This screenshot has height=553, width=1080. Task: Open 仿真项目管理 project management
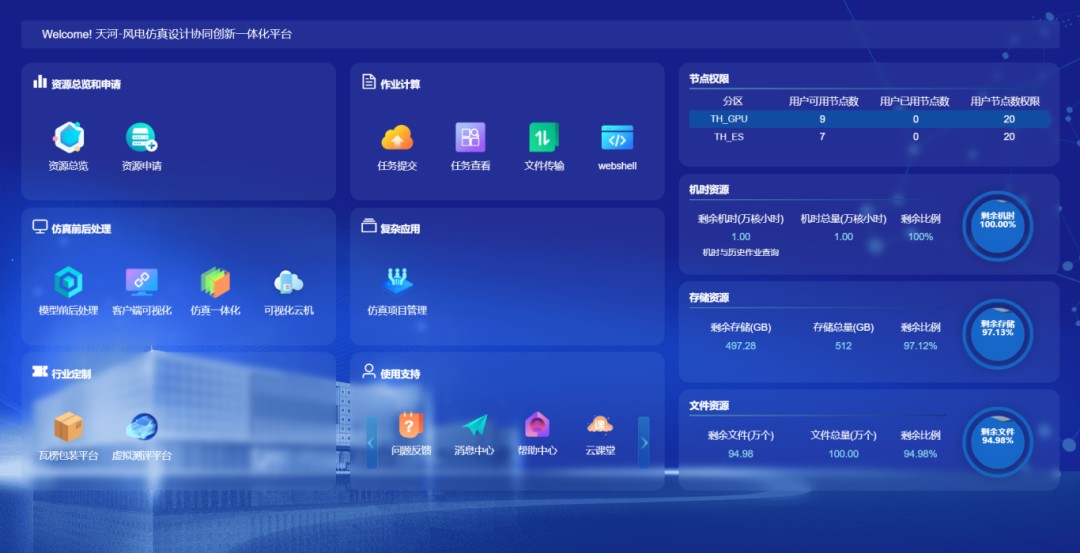point(397,283)
